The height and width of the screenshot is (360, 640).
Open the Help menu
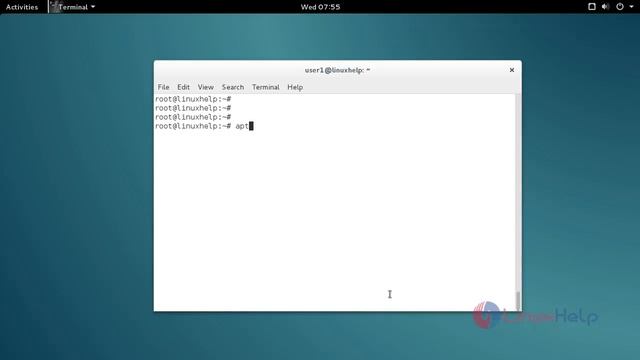click(295, 87)
